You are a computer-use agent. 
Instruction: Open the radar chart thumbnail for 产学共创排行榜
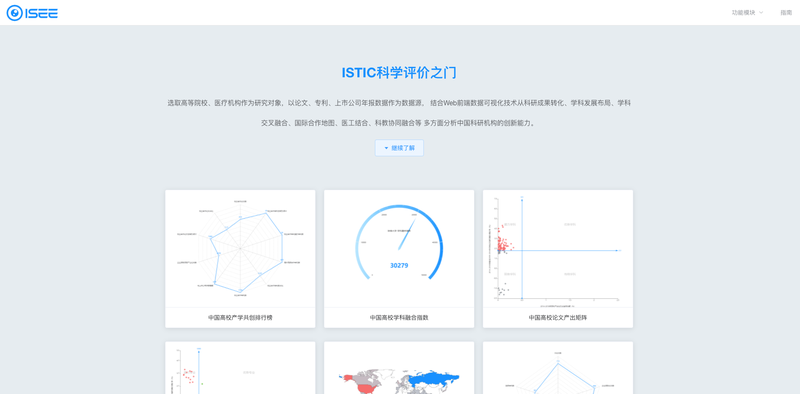pyautogui.click(x=240, y=249)
